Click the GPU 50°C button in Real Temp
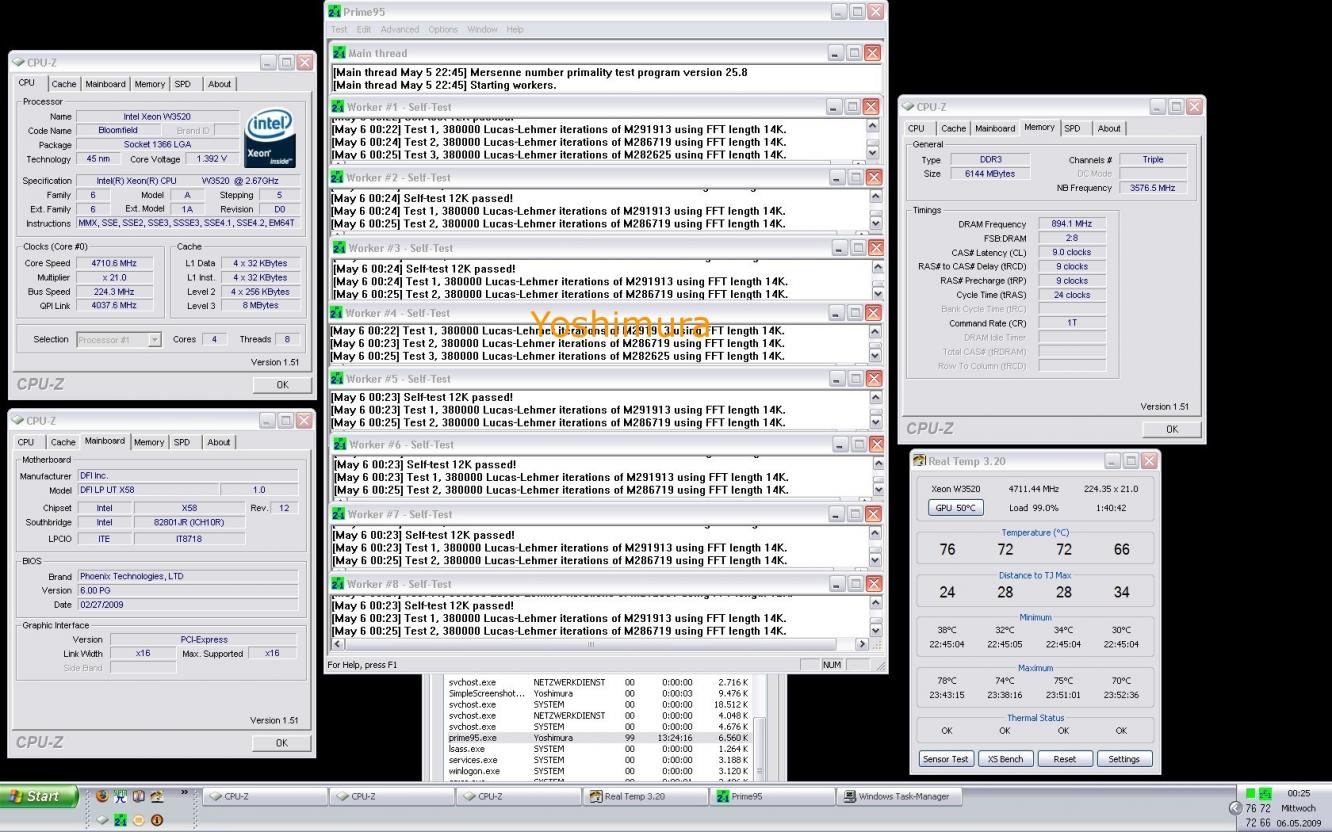Screen dimensions: 1332x832 [955, 508]
